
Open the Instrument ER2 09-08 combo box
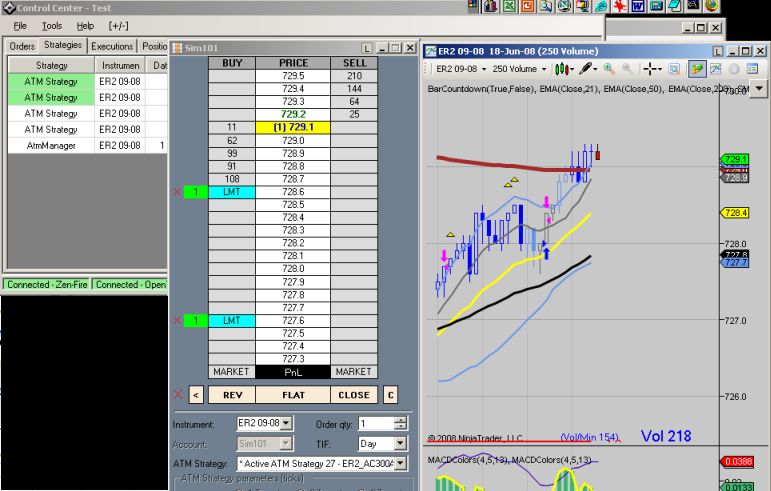click(264, 423)
